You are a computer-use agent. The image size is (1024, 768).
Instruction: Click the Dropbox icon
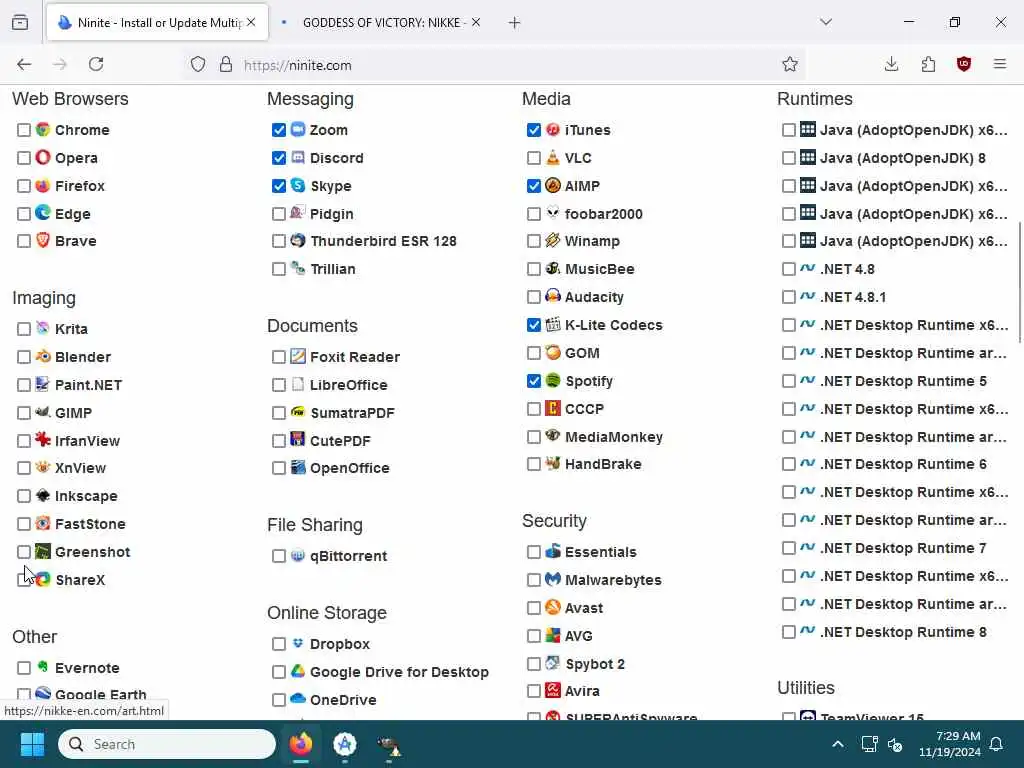[x=298, y=643]
